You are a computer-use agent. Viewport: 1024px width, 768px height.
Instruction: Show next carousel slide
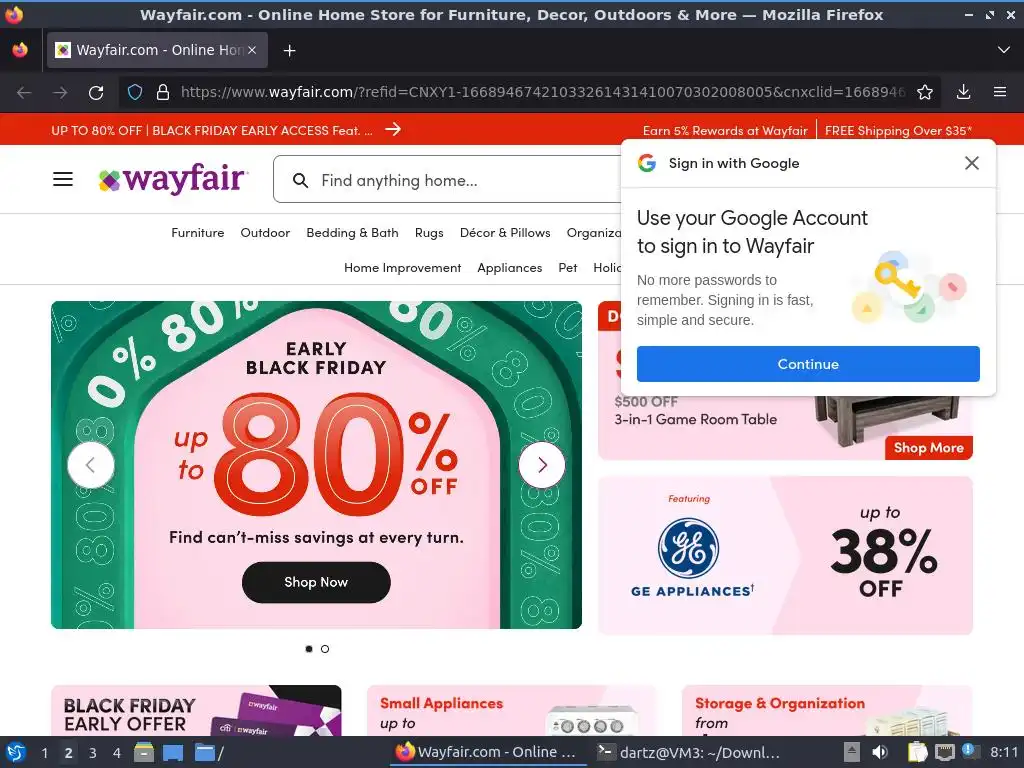(542, 465)
